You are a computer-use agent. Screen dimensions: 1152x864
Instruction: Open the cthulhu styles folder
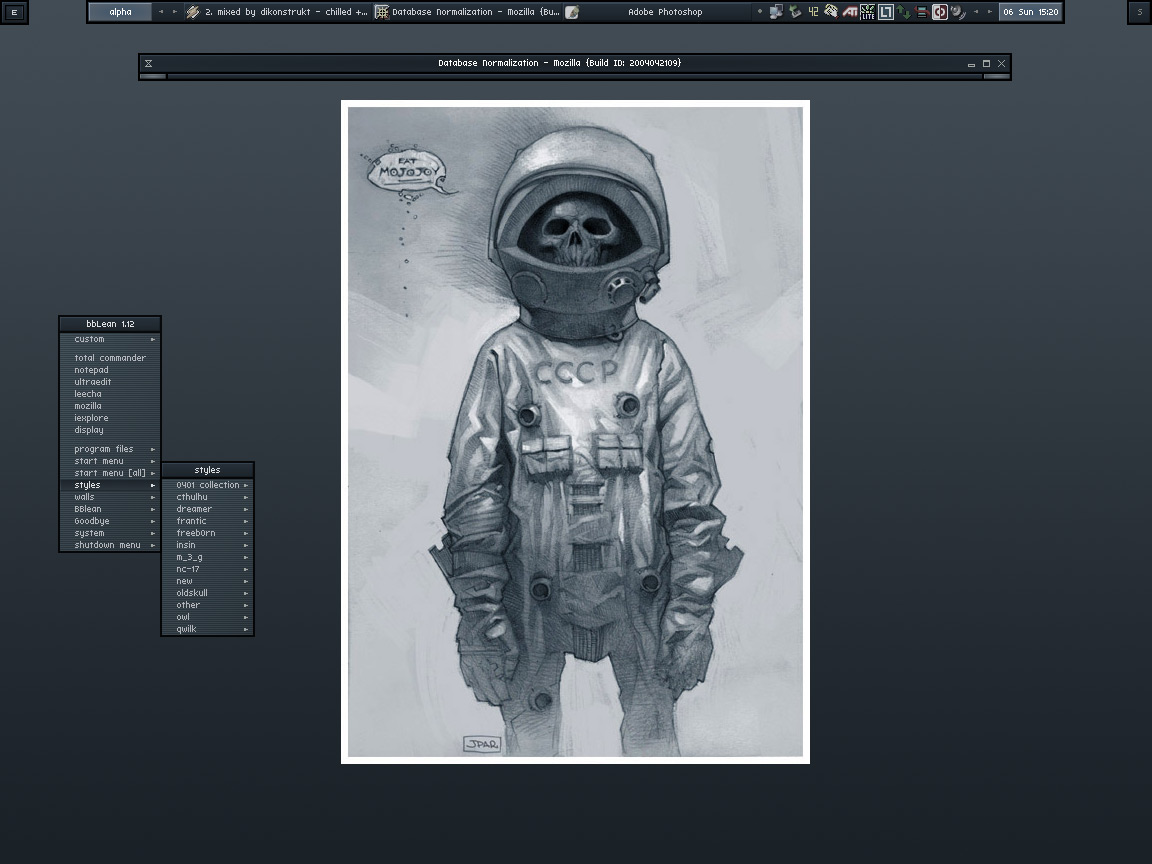208,497
